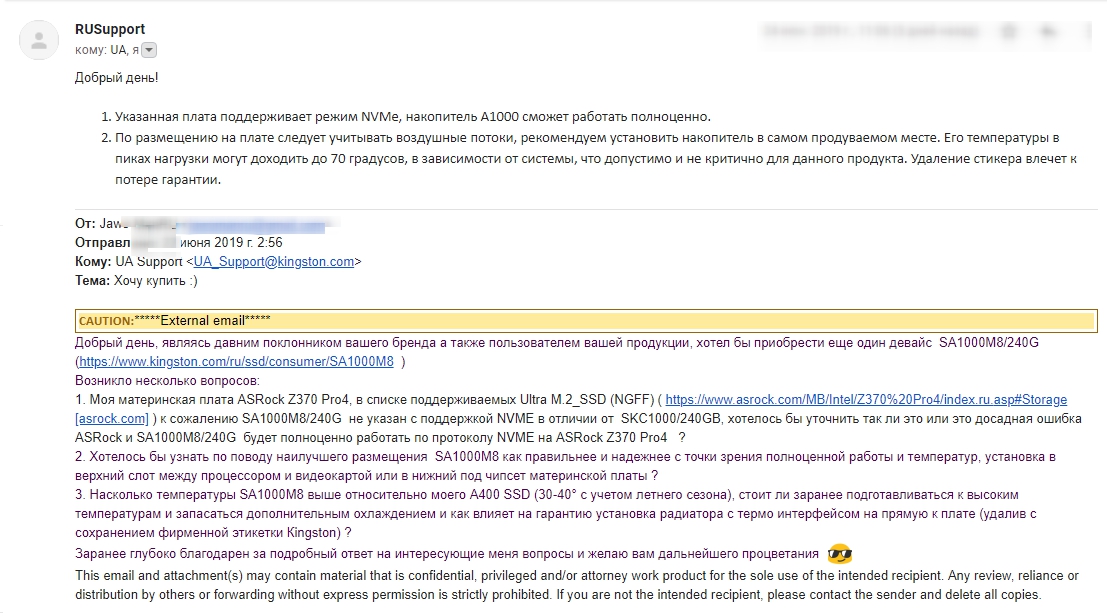Click the 'Возникло несколько вопросов:' line
The height and width of the screenshot is (616, 1107).
167,381
